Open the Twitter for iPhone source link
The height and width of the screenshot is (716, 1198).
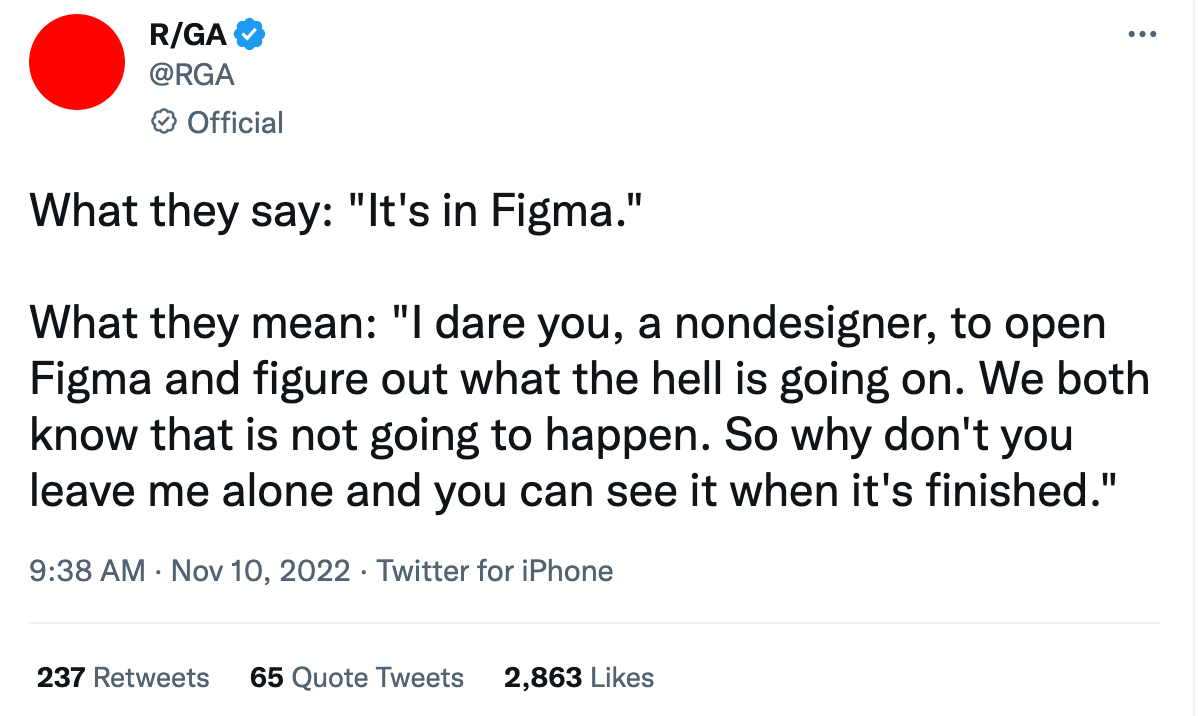tap(495, 571)
